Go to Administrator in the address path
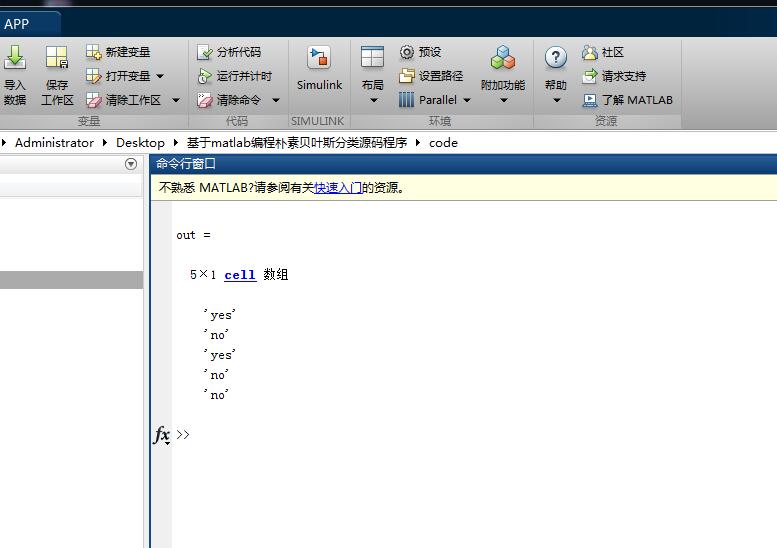Image resolution: width=777 pixels, height=548 pixels. [x=54, y=143]
